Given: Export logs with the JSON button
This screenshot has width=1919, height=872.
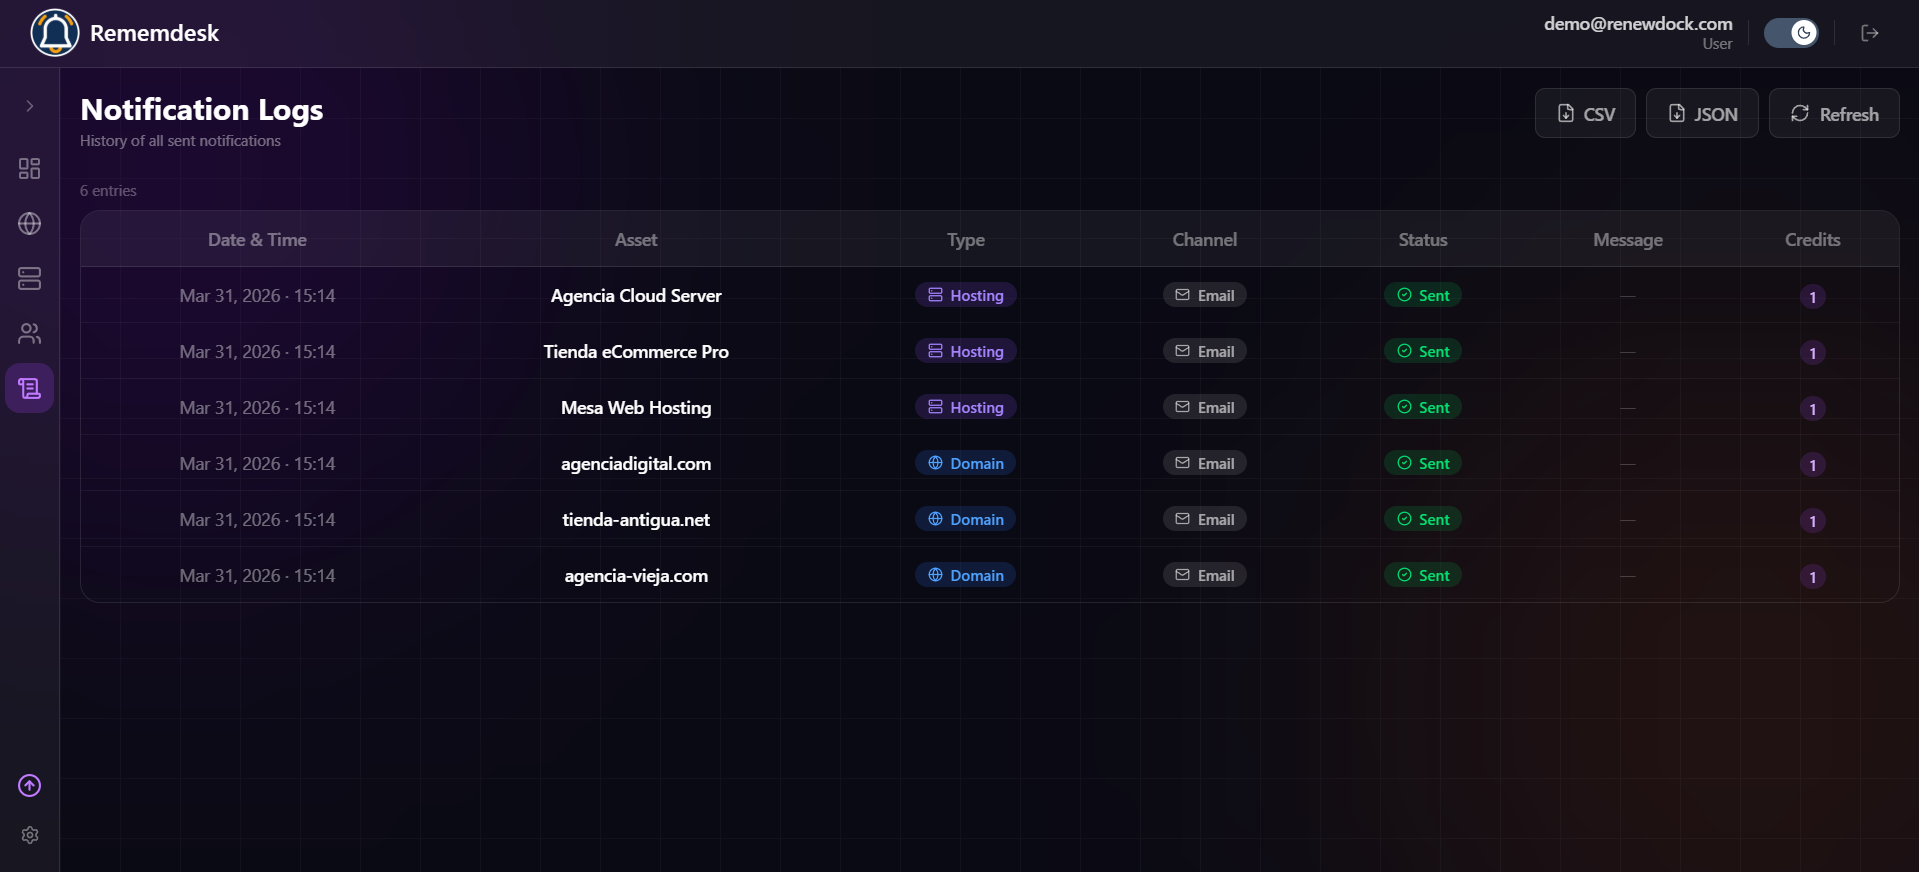Looking at the screenshot, I should pos(1702,113).
